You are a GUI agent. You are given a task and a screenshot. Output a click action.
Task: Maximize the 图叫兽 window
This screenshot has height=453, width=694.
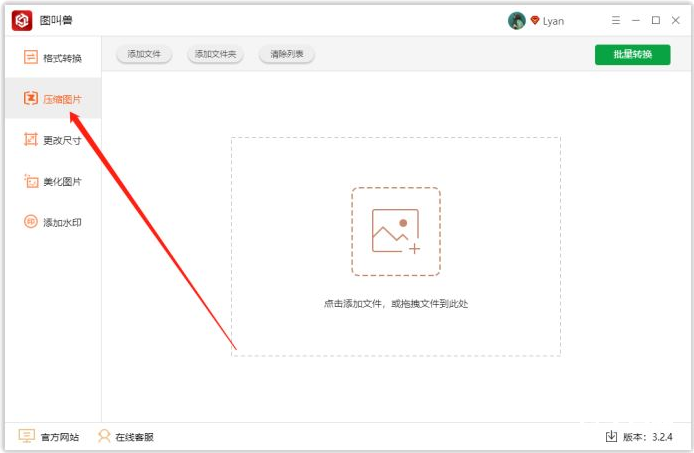(656, 20)
